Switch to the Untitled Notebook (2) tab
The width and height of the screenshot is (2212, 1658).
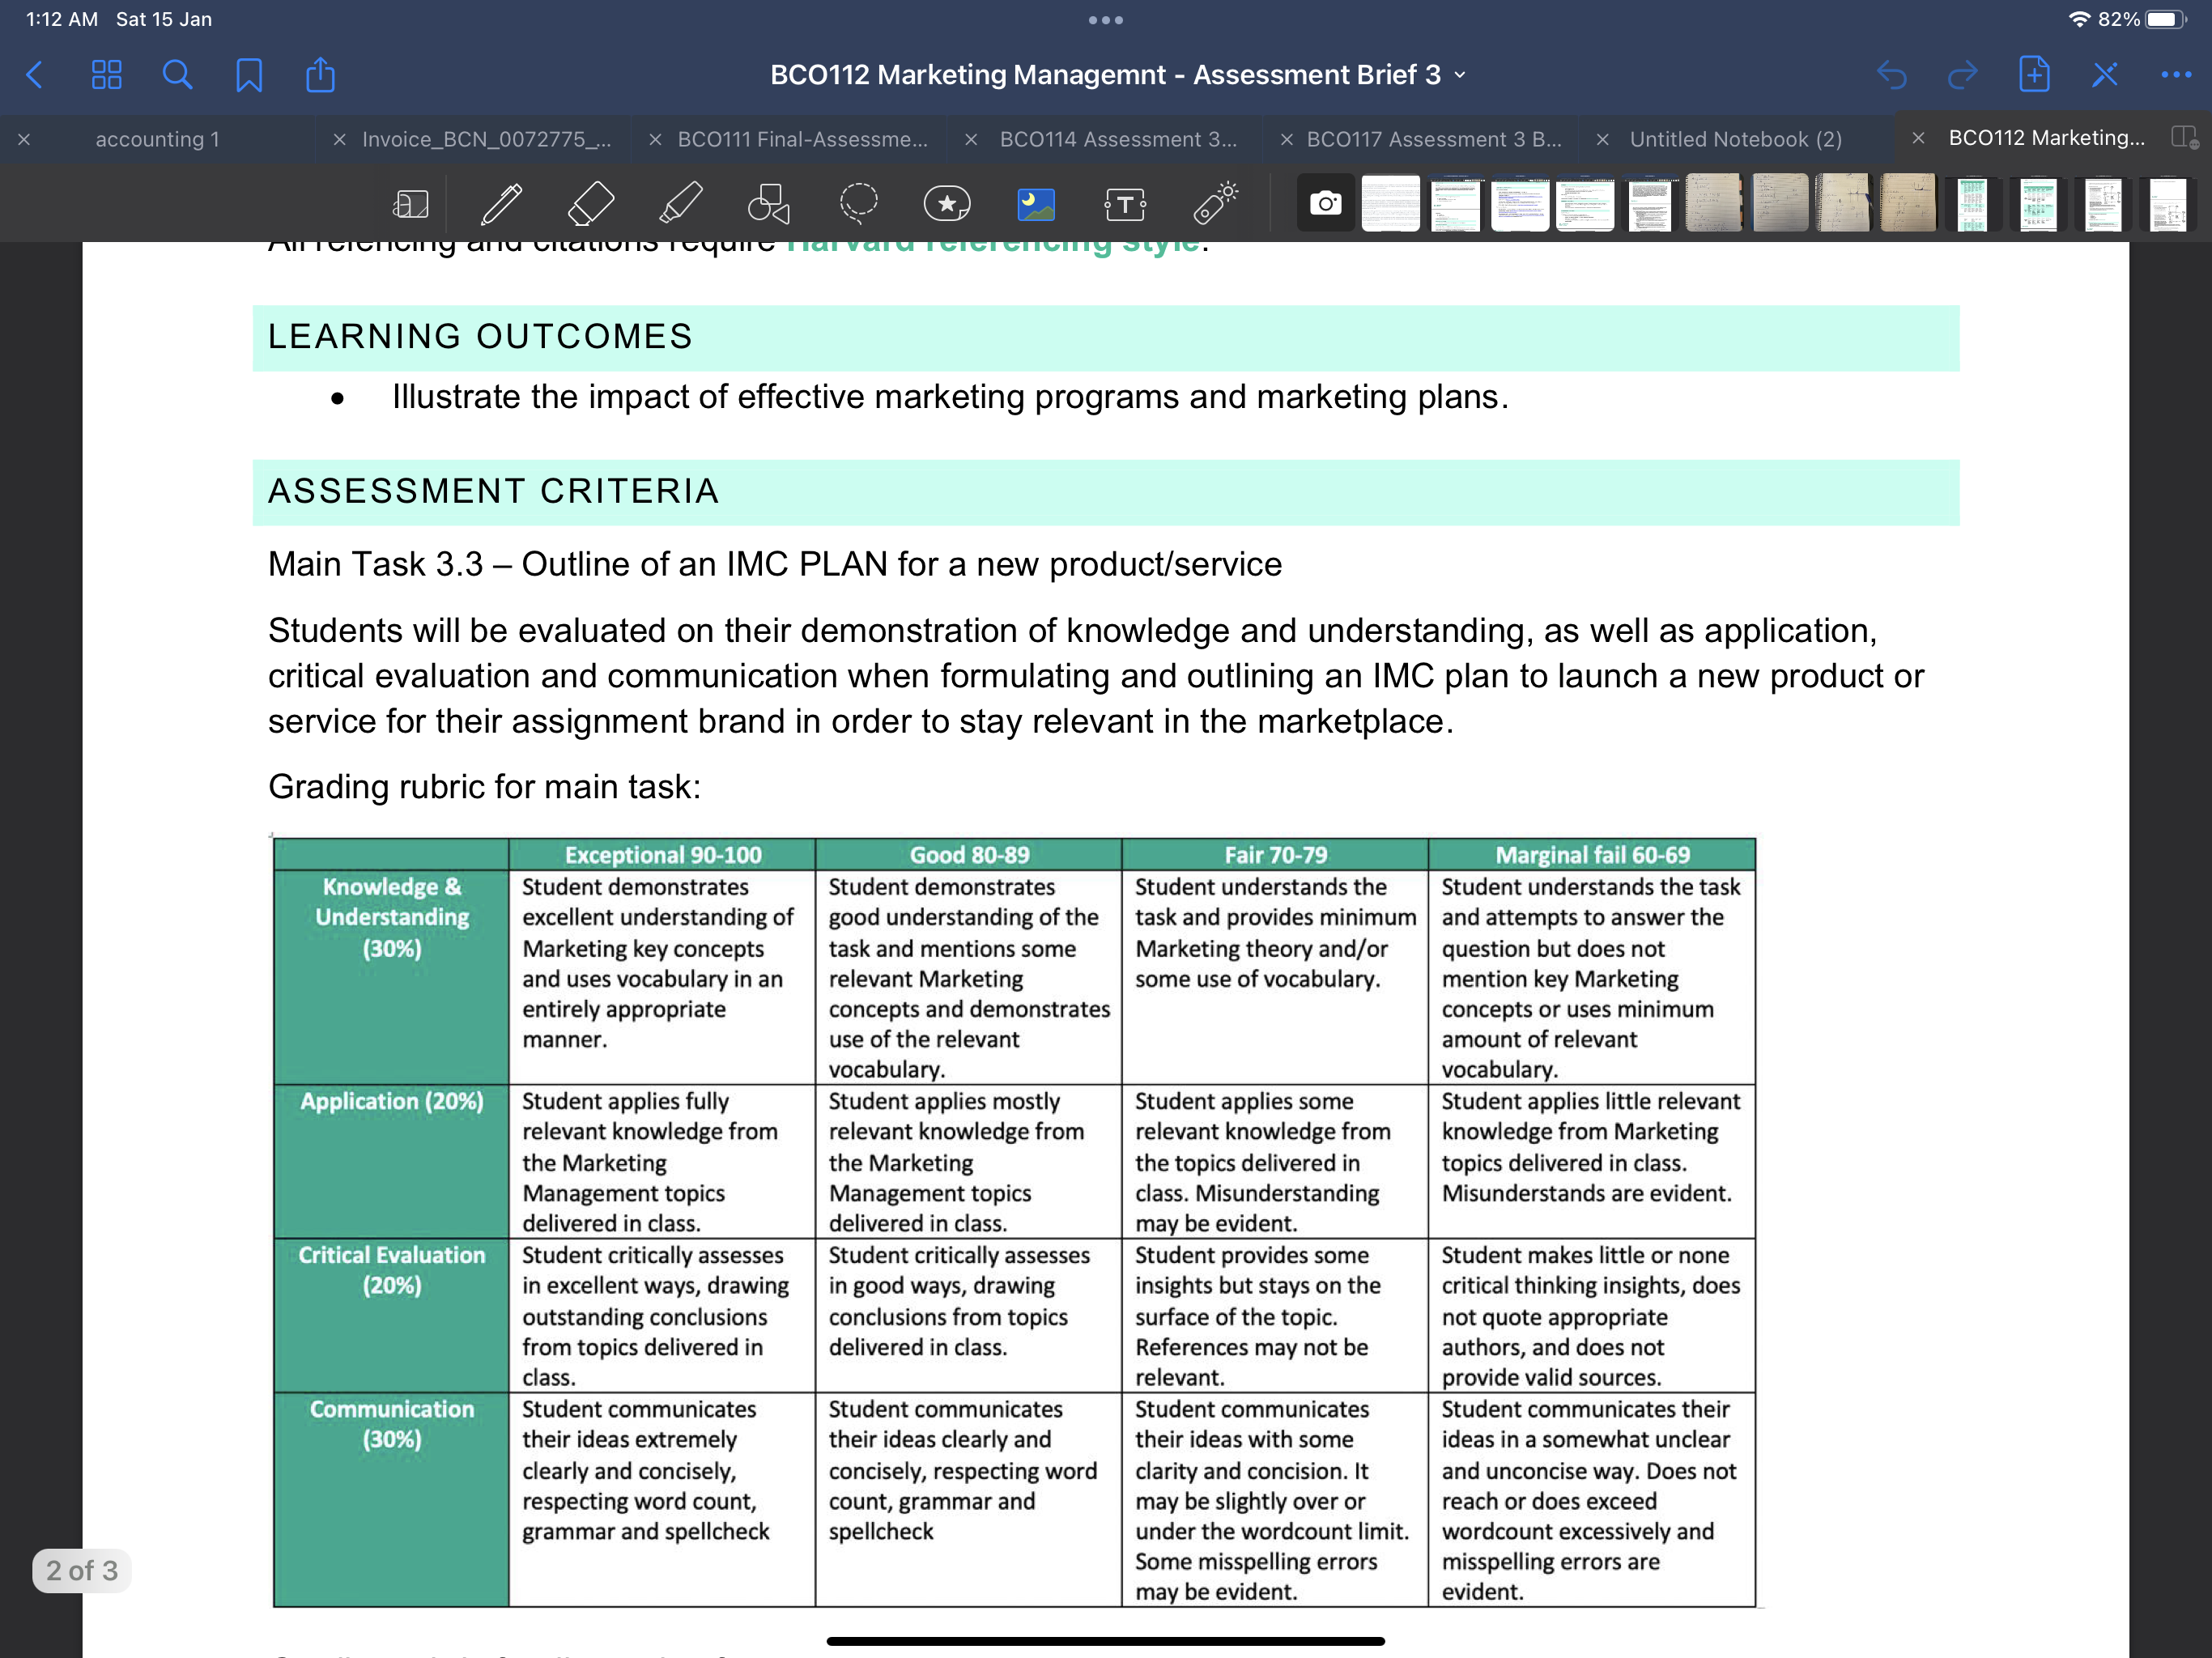click(1736, 139)
